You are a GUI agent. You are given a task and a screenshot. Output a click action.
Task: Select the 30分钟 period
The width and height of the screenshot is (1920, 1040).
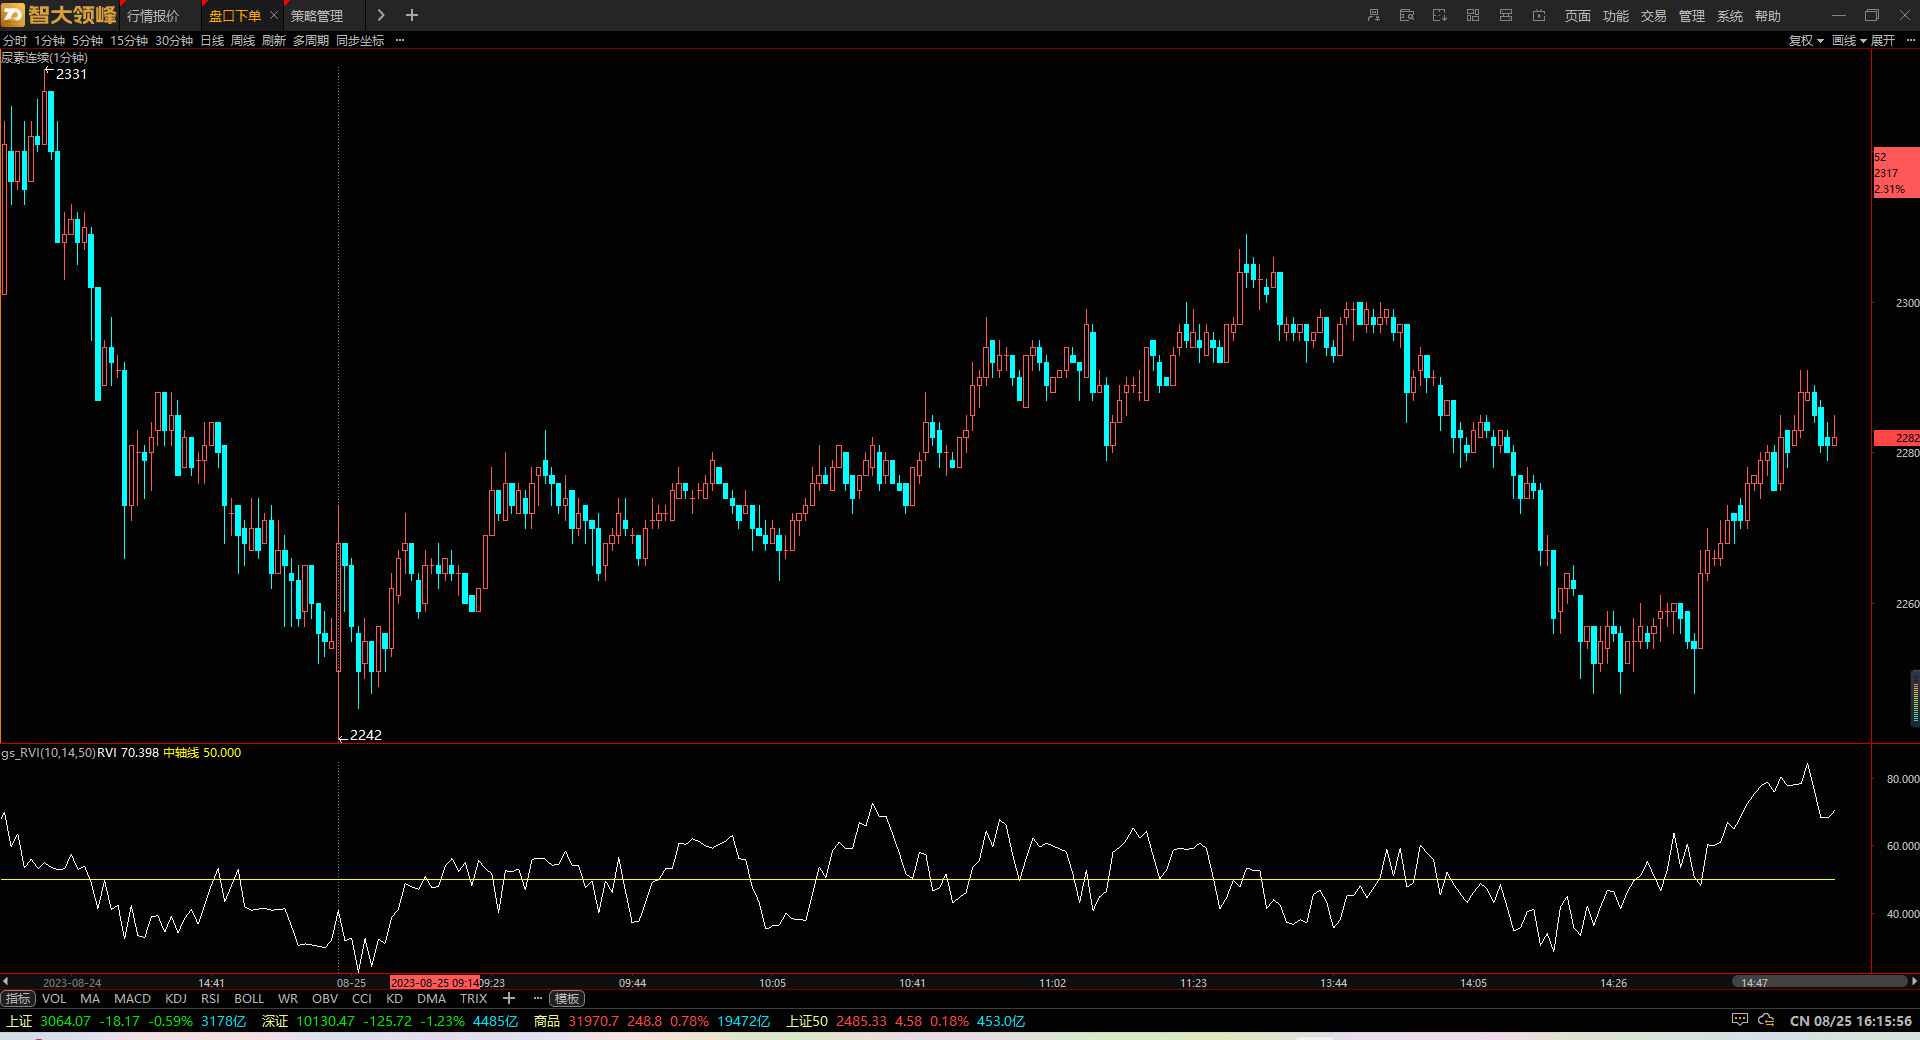174,40
